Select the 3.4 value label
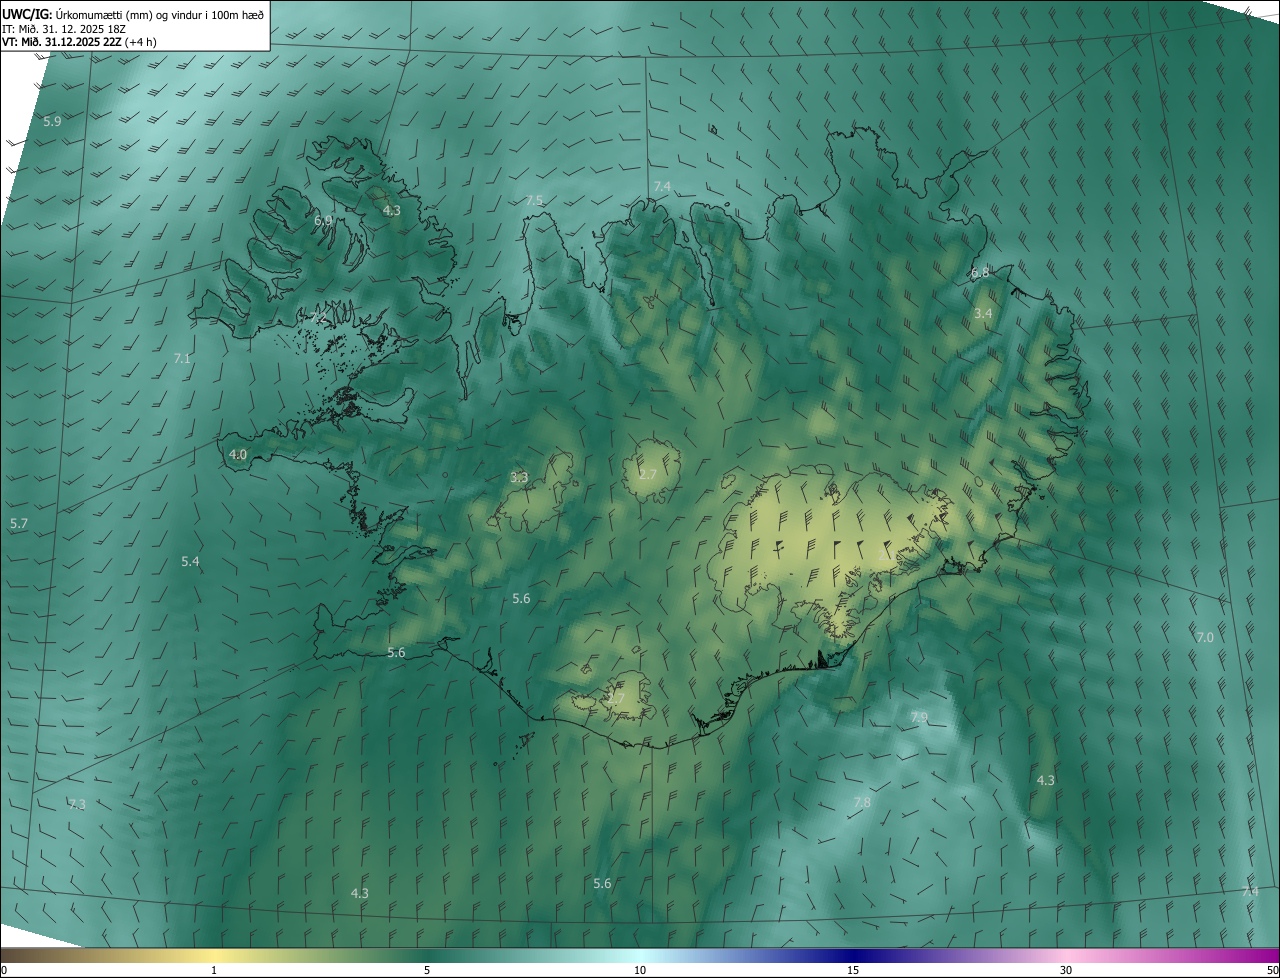This screenshot has height=978, width=1280. (983, 314)
